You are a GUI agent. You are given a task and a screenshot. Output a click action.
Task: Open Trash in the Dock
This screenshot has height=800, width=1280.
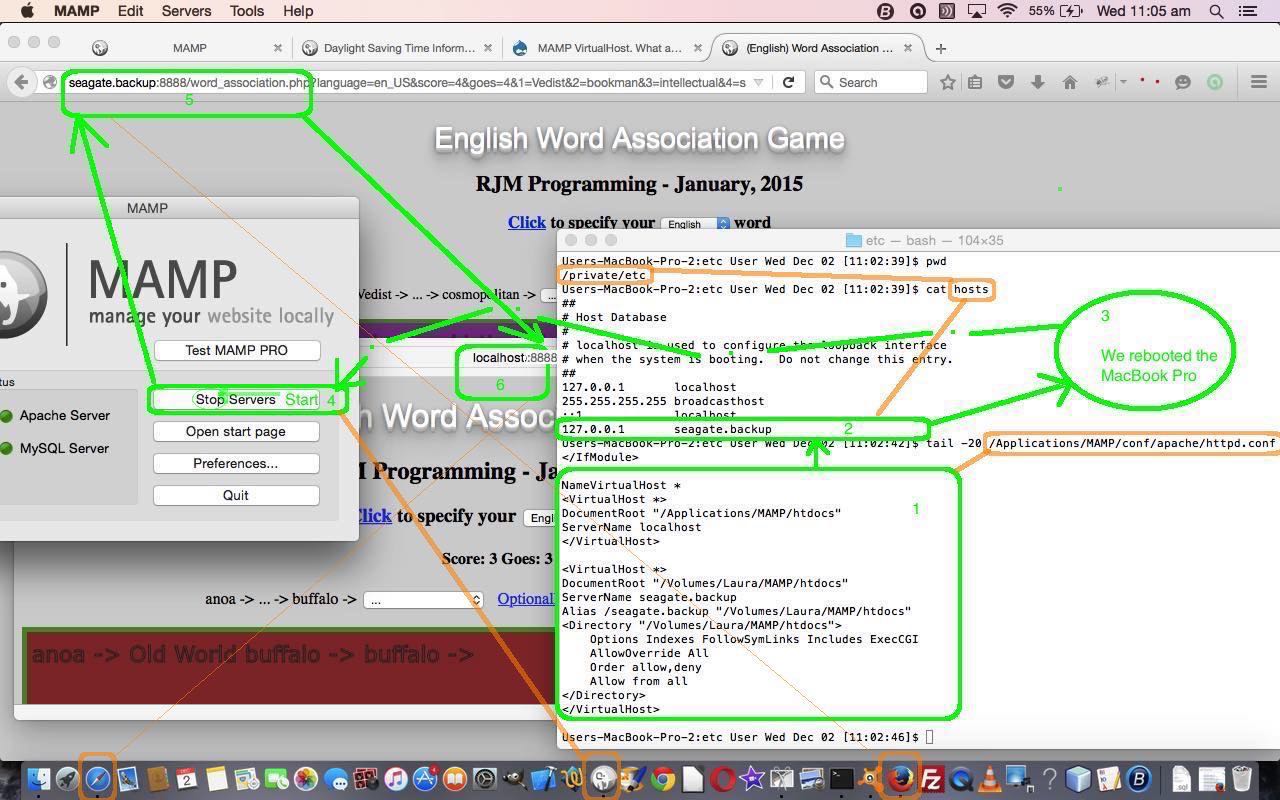pyautogui.click(x=1241, y=779)
